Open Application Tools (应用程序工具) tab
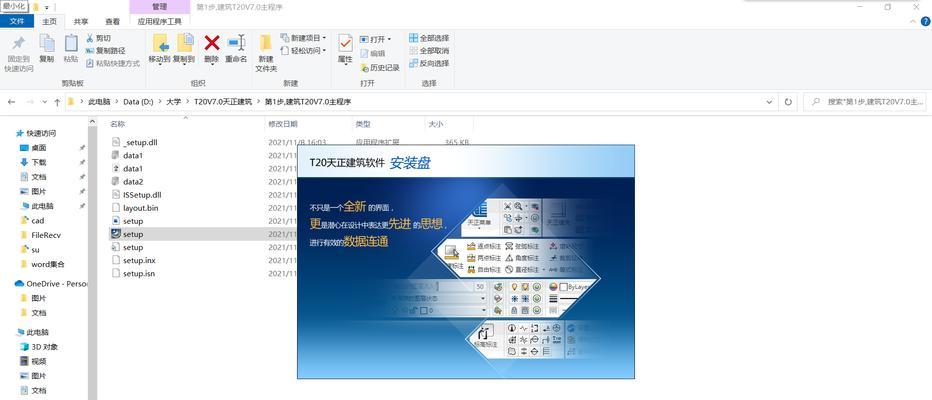932x400 pixels. 159,21
